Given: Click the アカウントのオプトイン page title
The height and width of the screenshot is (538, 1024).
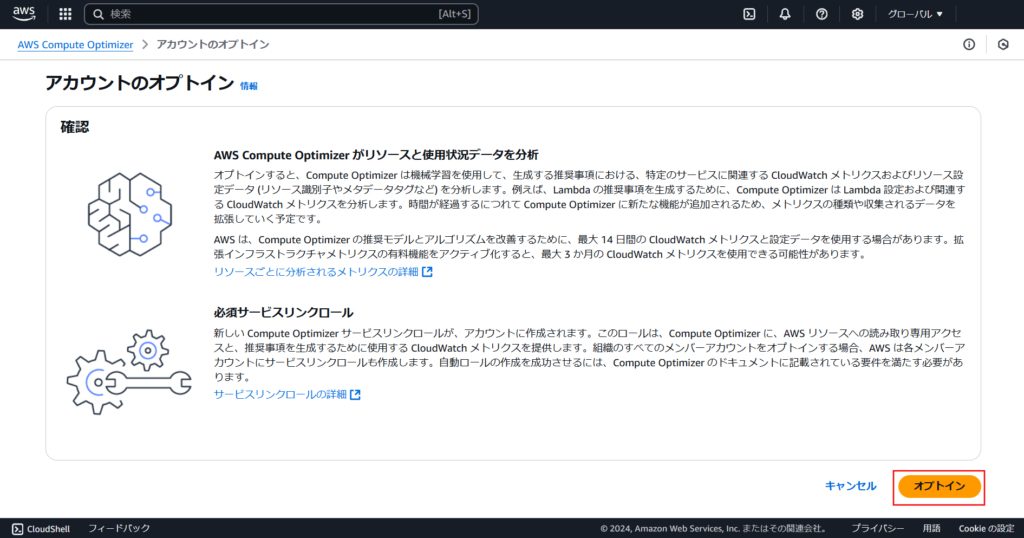Looking at the screenshot, I should tap(140, 83).
